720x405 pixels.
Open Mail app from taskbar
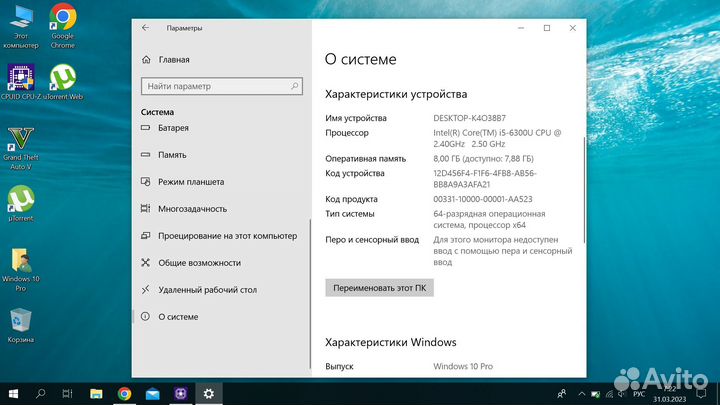152,394
